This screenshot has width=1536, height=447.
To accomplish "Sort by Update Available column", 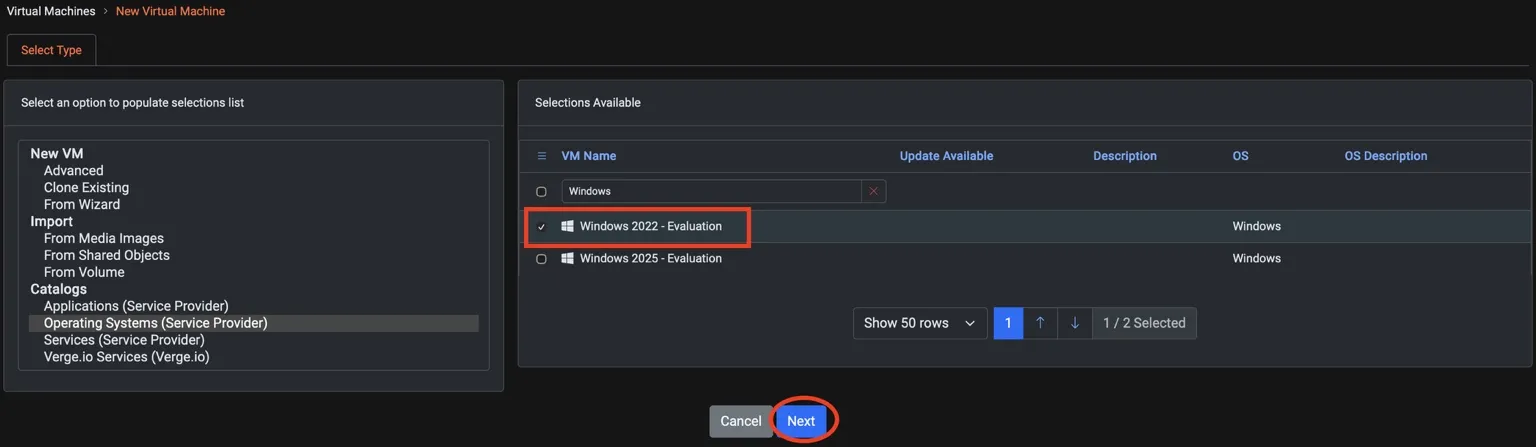I will [x=946, y=156].
